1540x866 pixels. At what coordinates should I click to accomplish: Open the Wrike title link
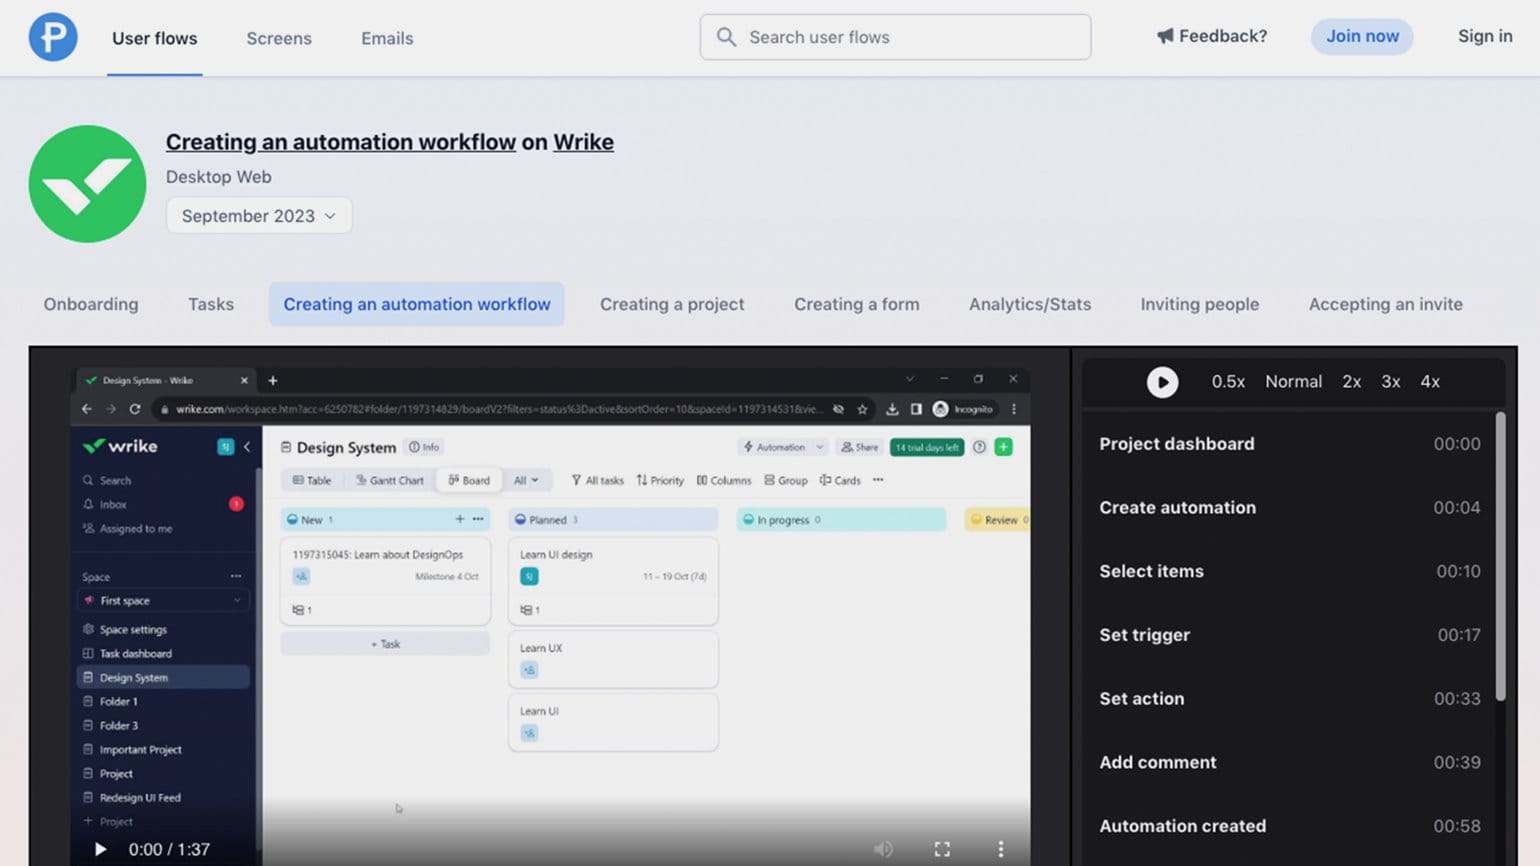pyautogui.click(x=584, y=142)
